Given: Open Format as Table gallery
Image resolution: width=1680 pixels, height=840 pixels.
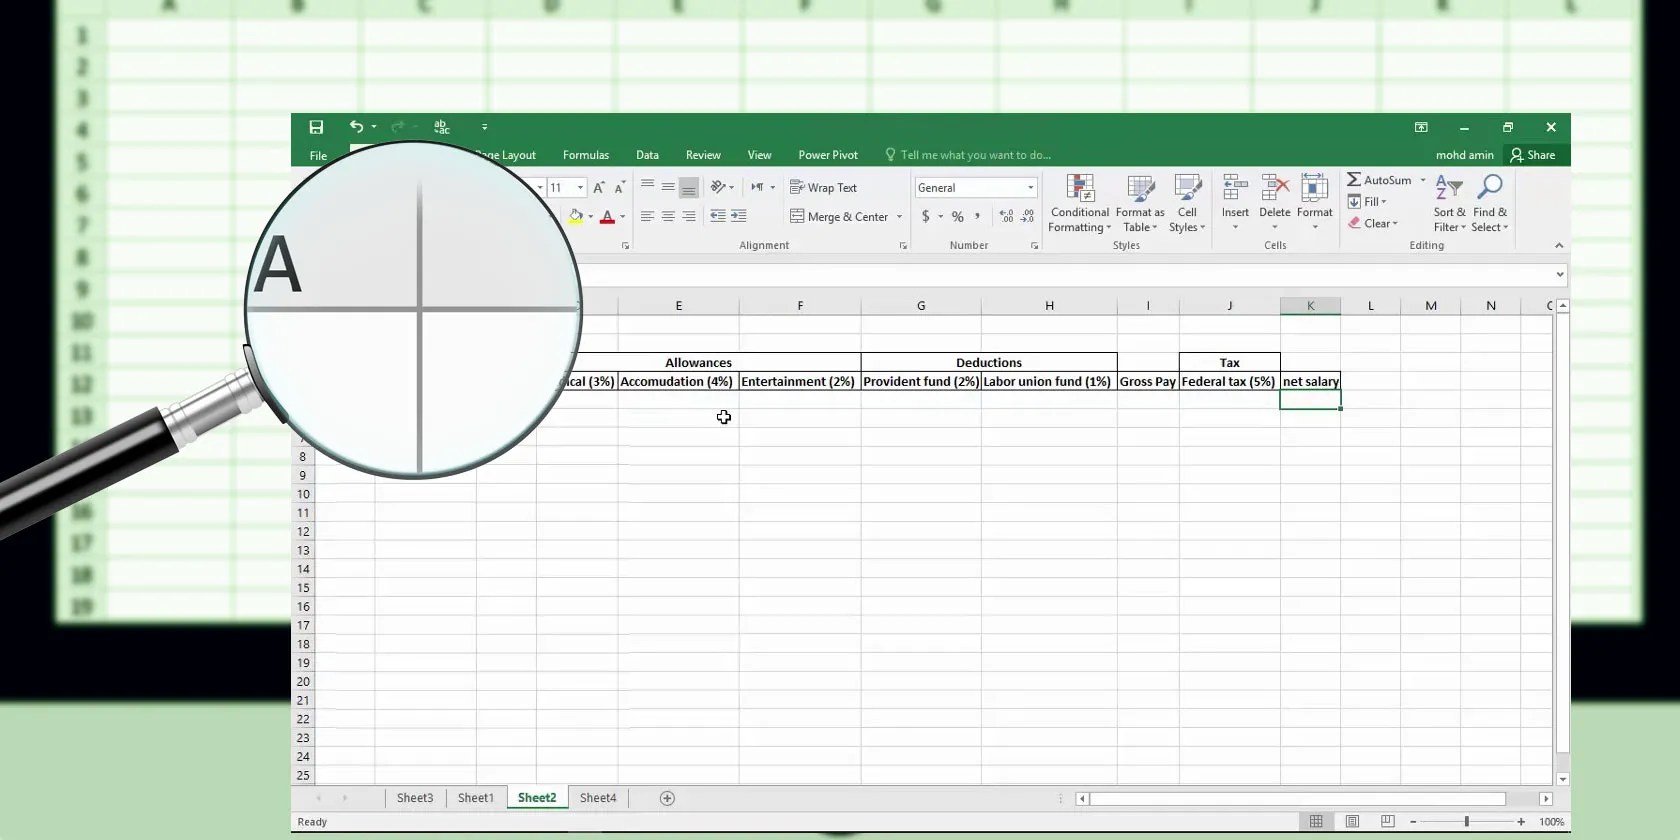Looking at the screenshot, I should click(1140, 204).
